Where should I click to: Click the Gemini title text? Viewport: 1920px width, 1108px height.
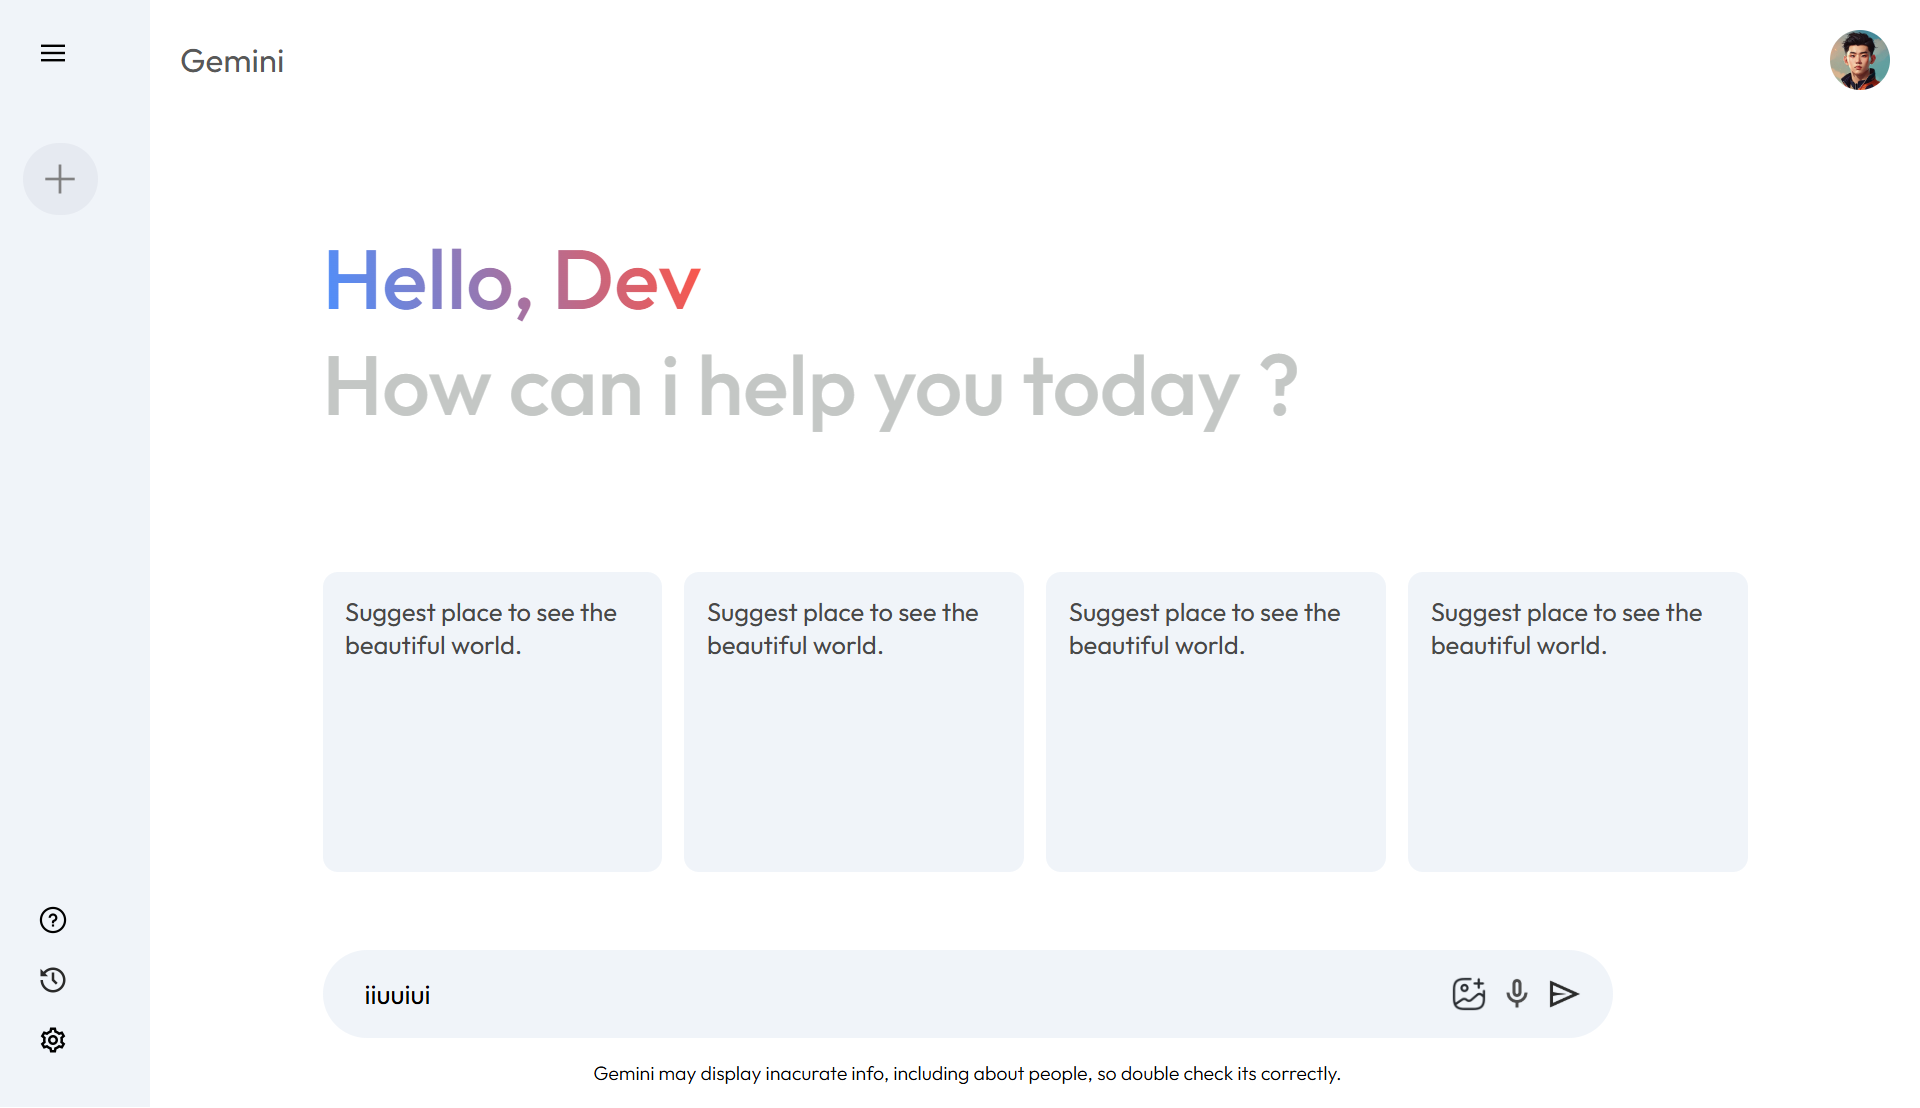[232, 61]
